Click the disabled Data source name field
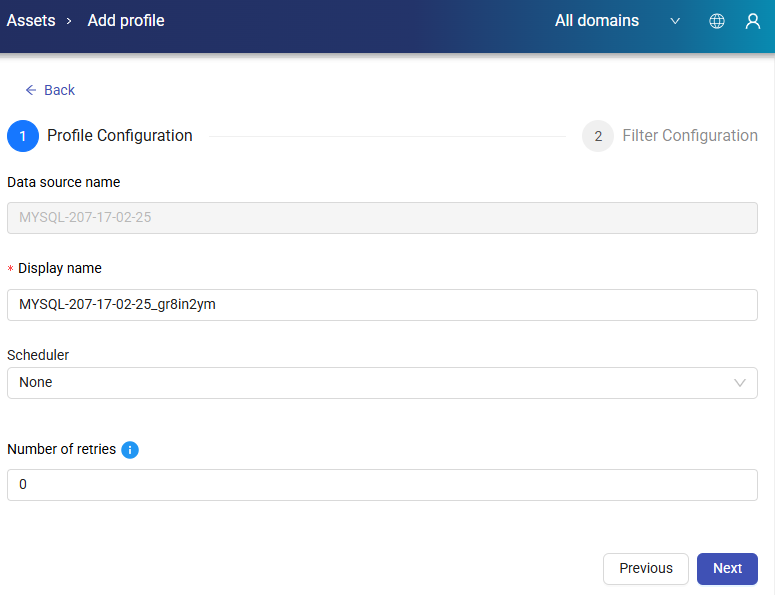 (x=382, y=218)
